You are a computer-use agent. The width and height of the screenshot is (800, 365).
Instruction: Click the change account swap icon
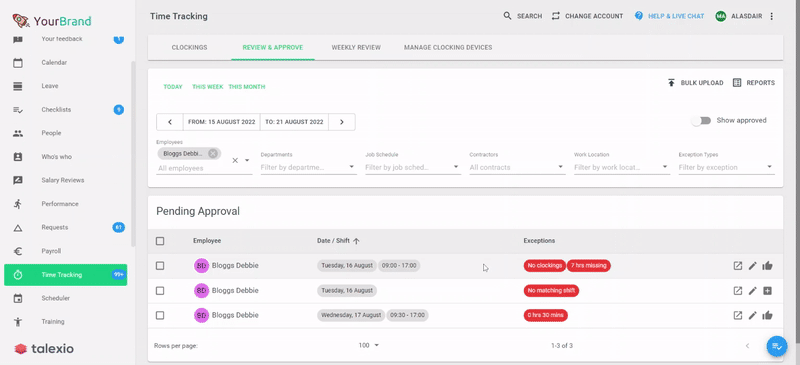556,16
